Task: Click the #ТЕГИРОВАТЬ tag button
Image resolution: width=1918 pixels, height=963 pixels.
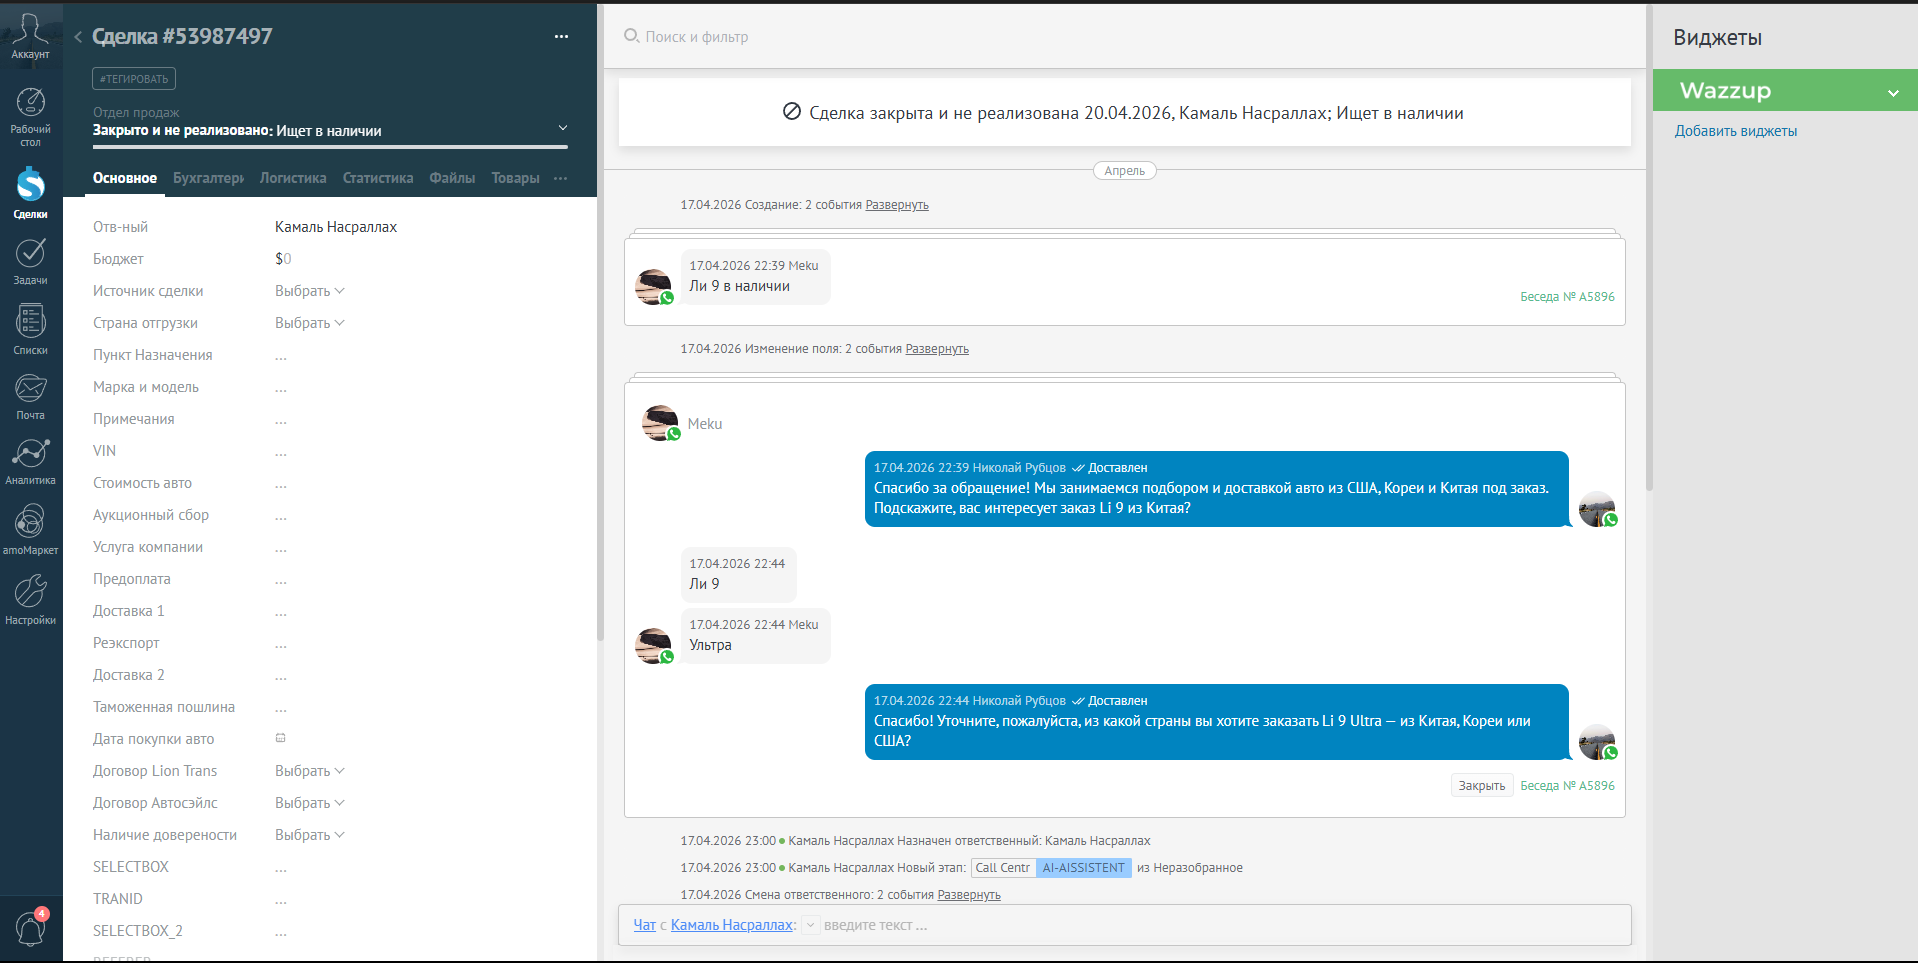Action: coord(134,79)
